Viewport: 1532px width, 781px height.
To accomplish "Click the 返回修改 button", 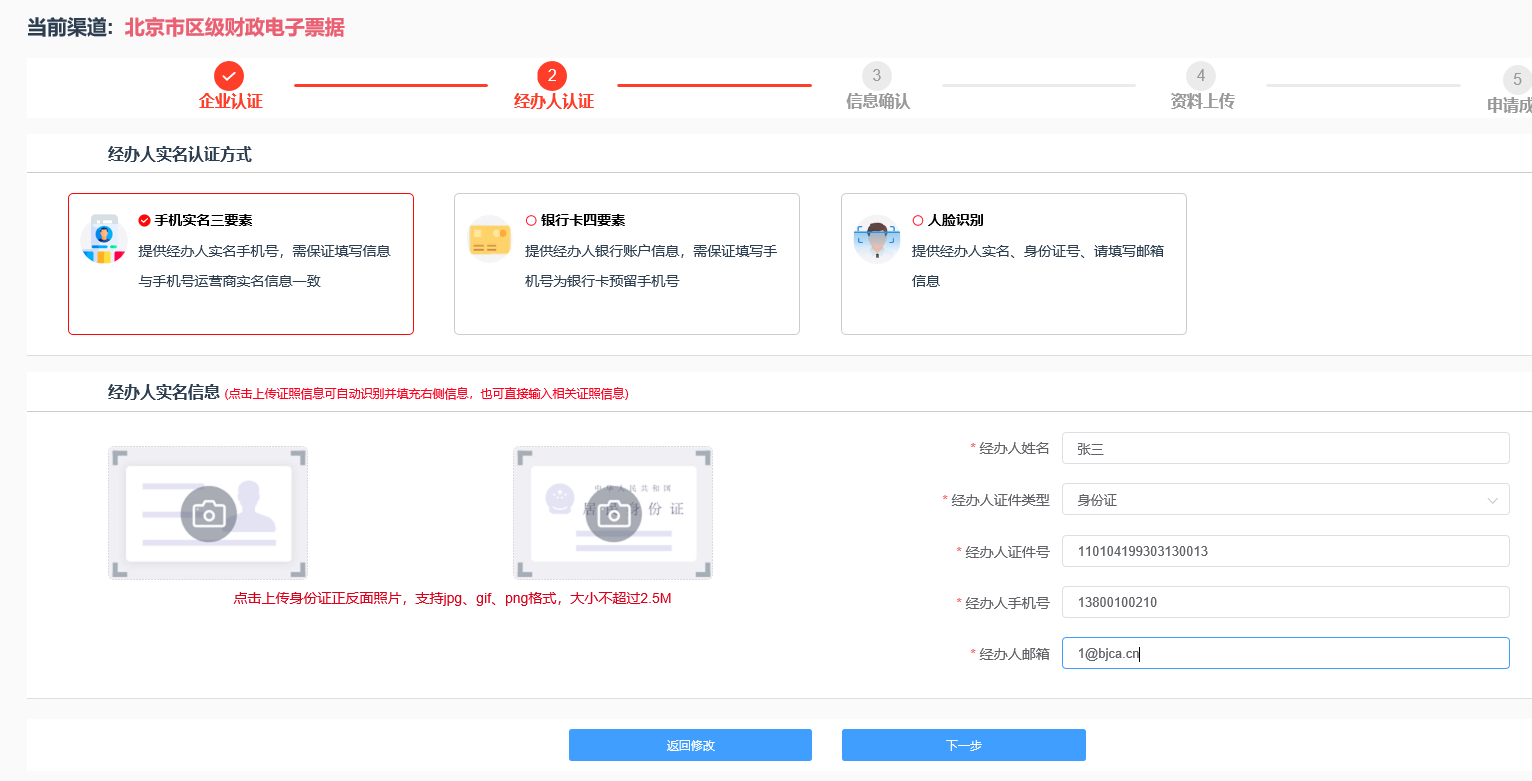I will click(690, 745).
